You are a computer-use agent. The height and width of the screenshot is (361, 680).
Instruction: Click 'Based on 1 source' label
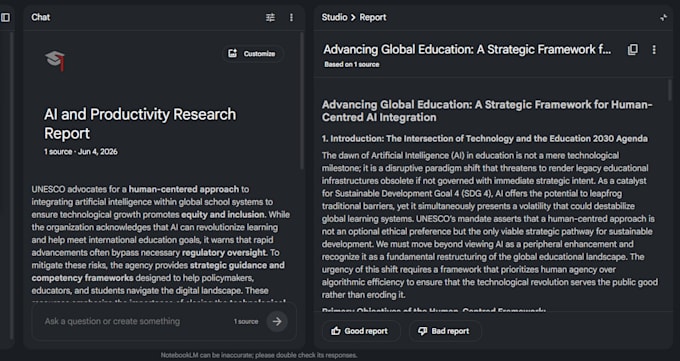pyautogui.click(x=352, y=64)
